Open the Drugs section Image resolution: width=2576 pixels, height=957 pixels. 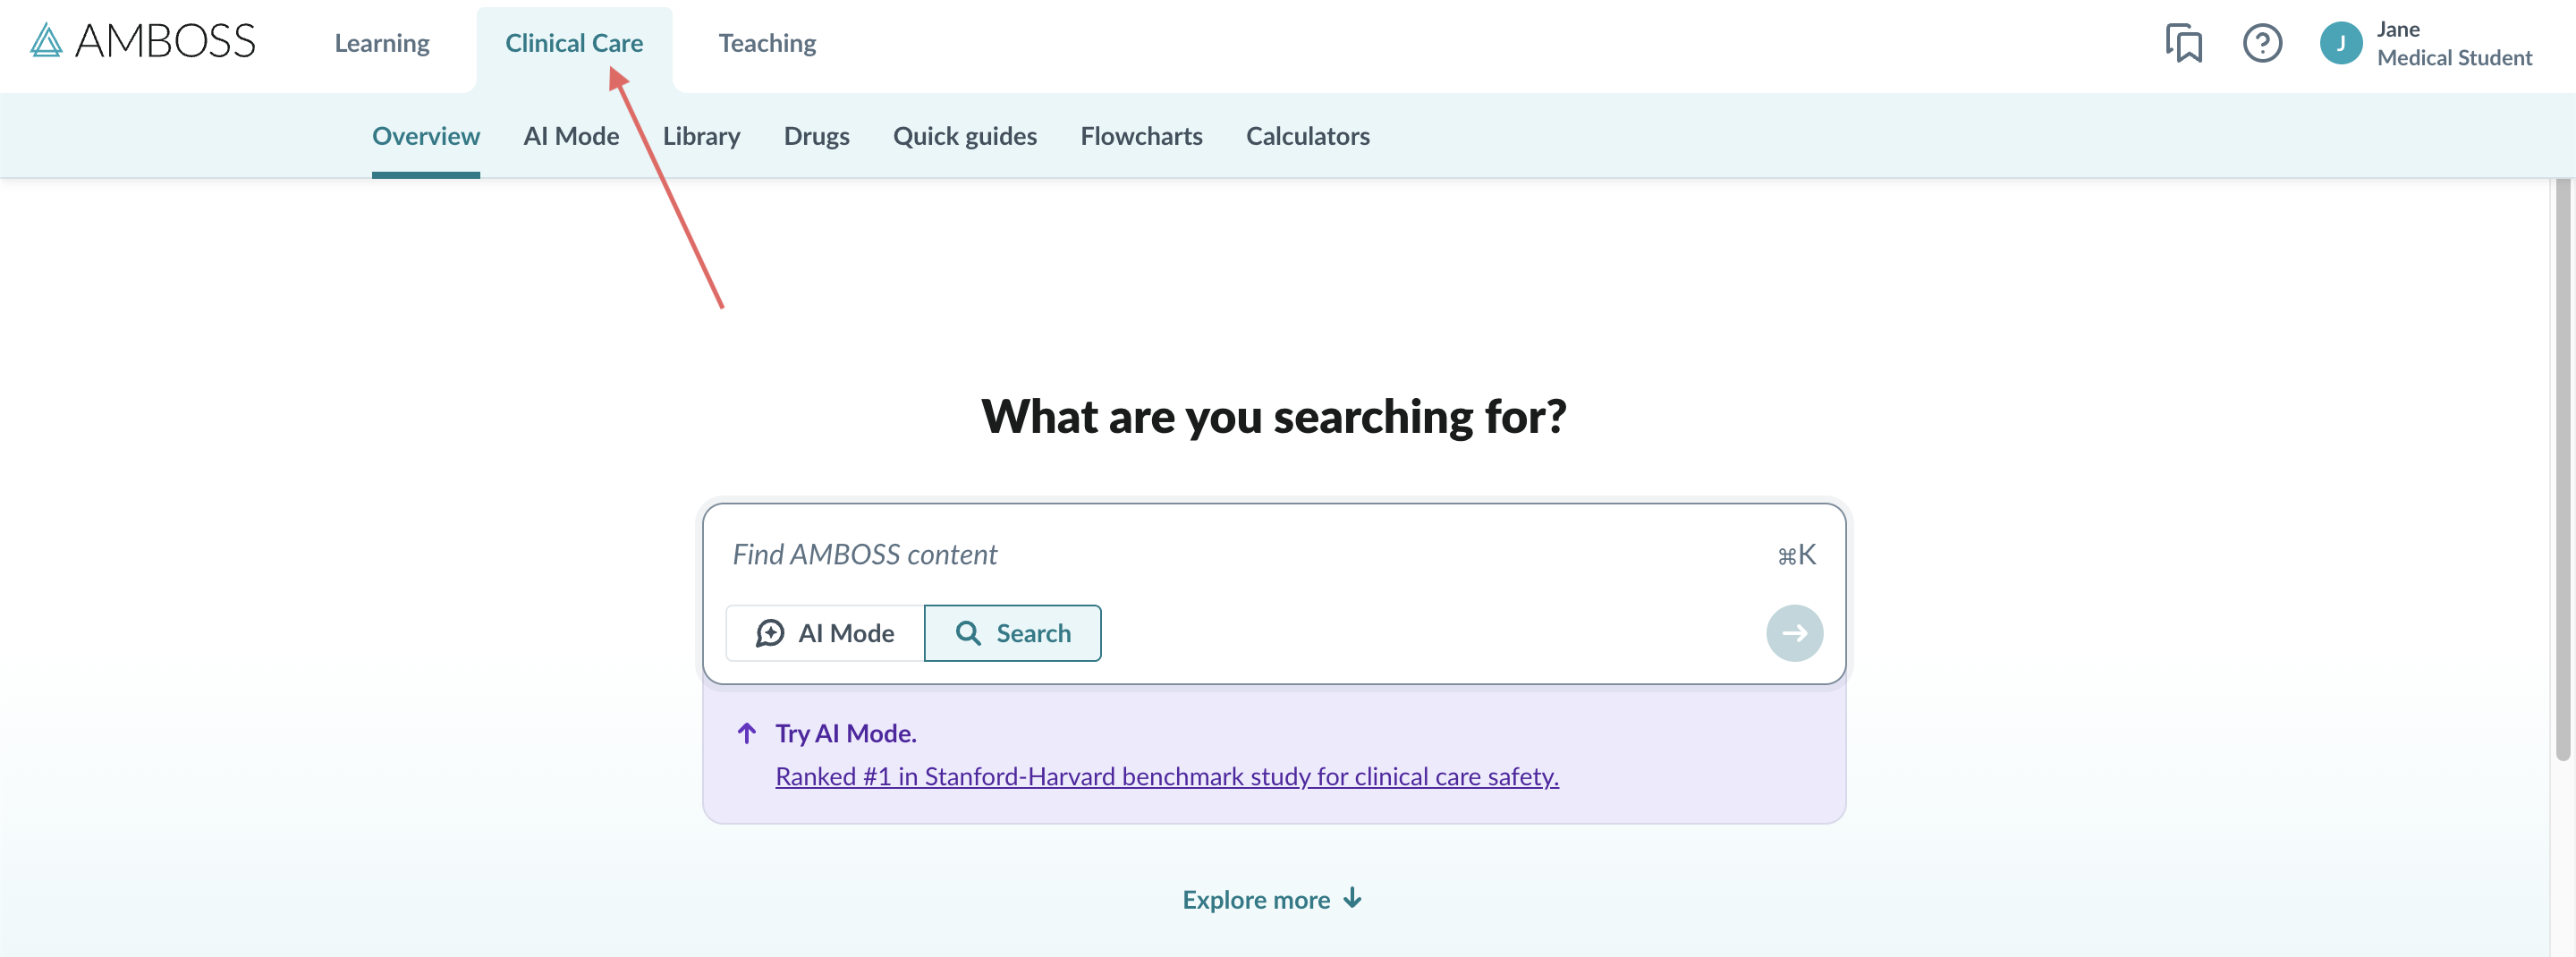coord(816,136)
